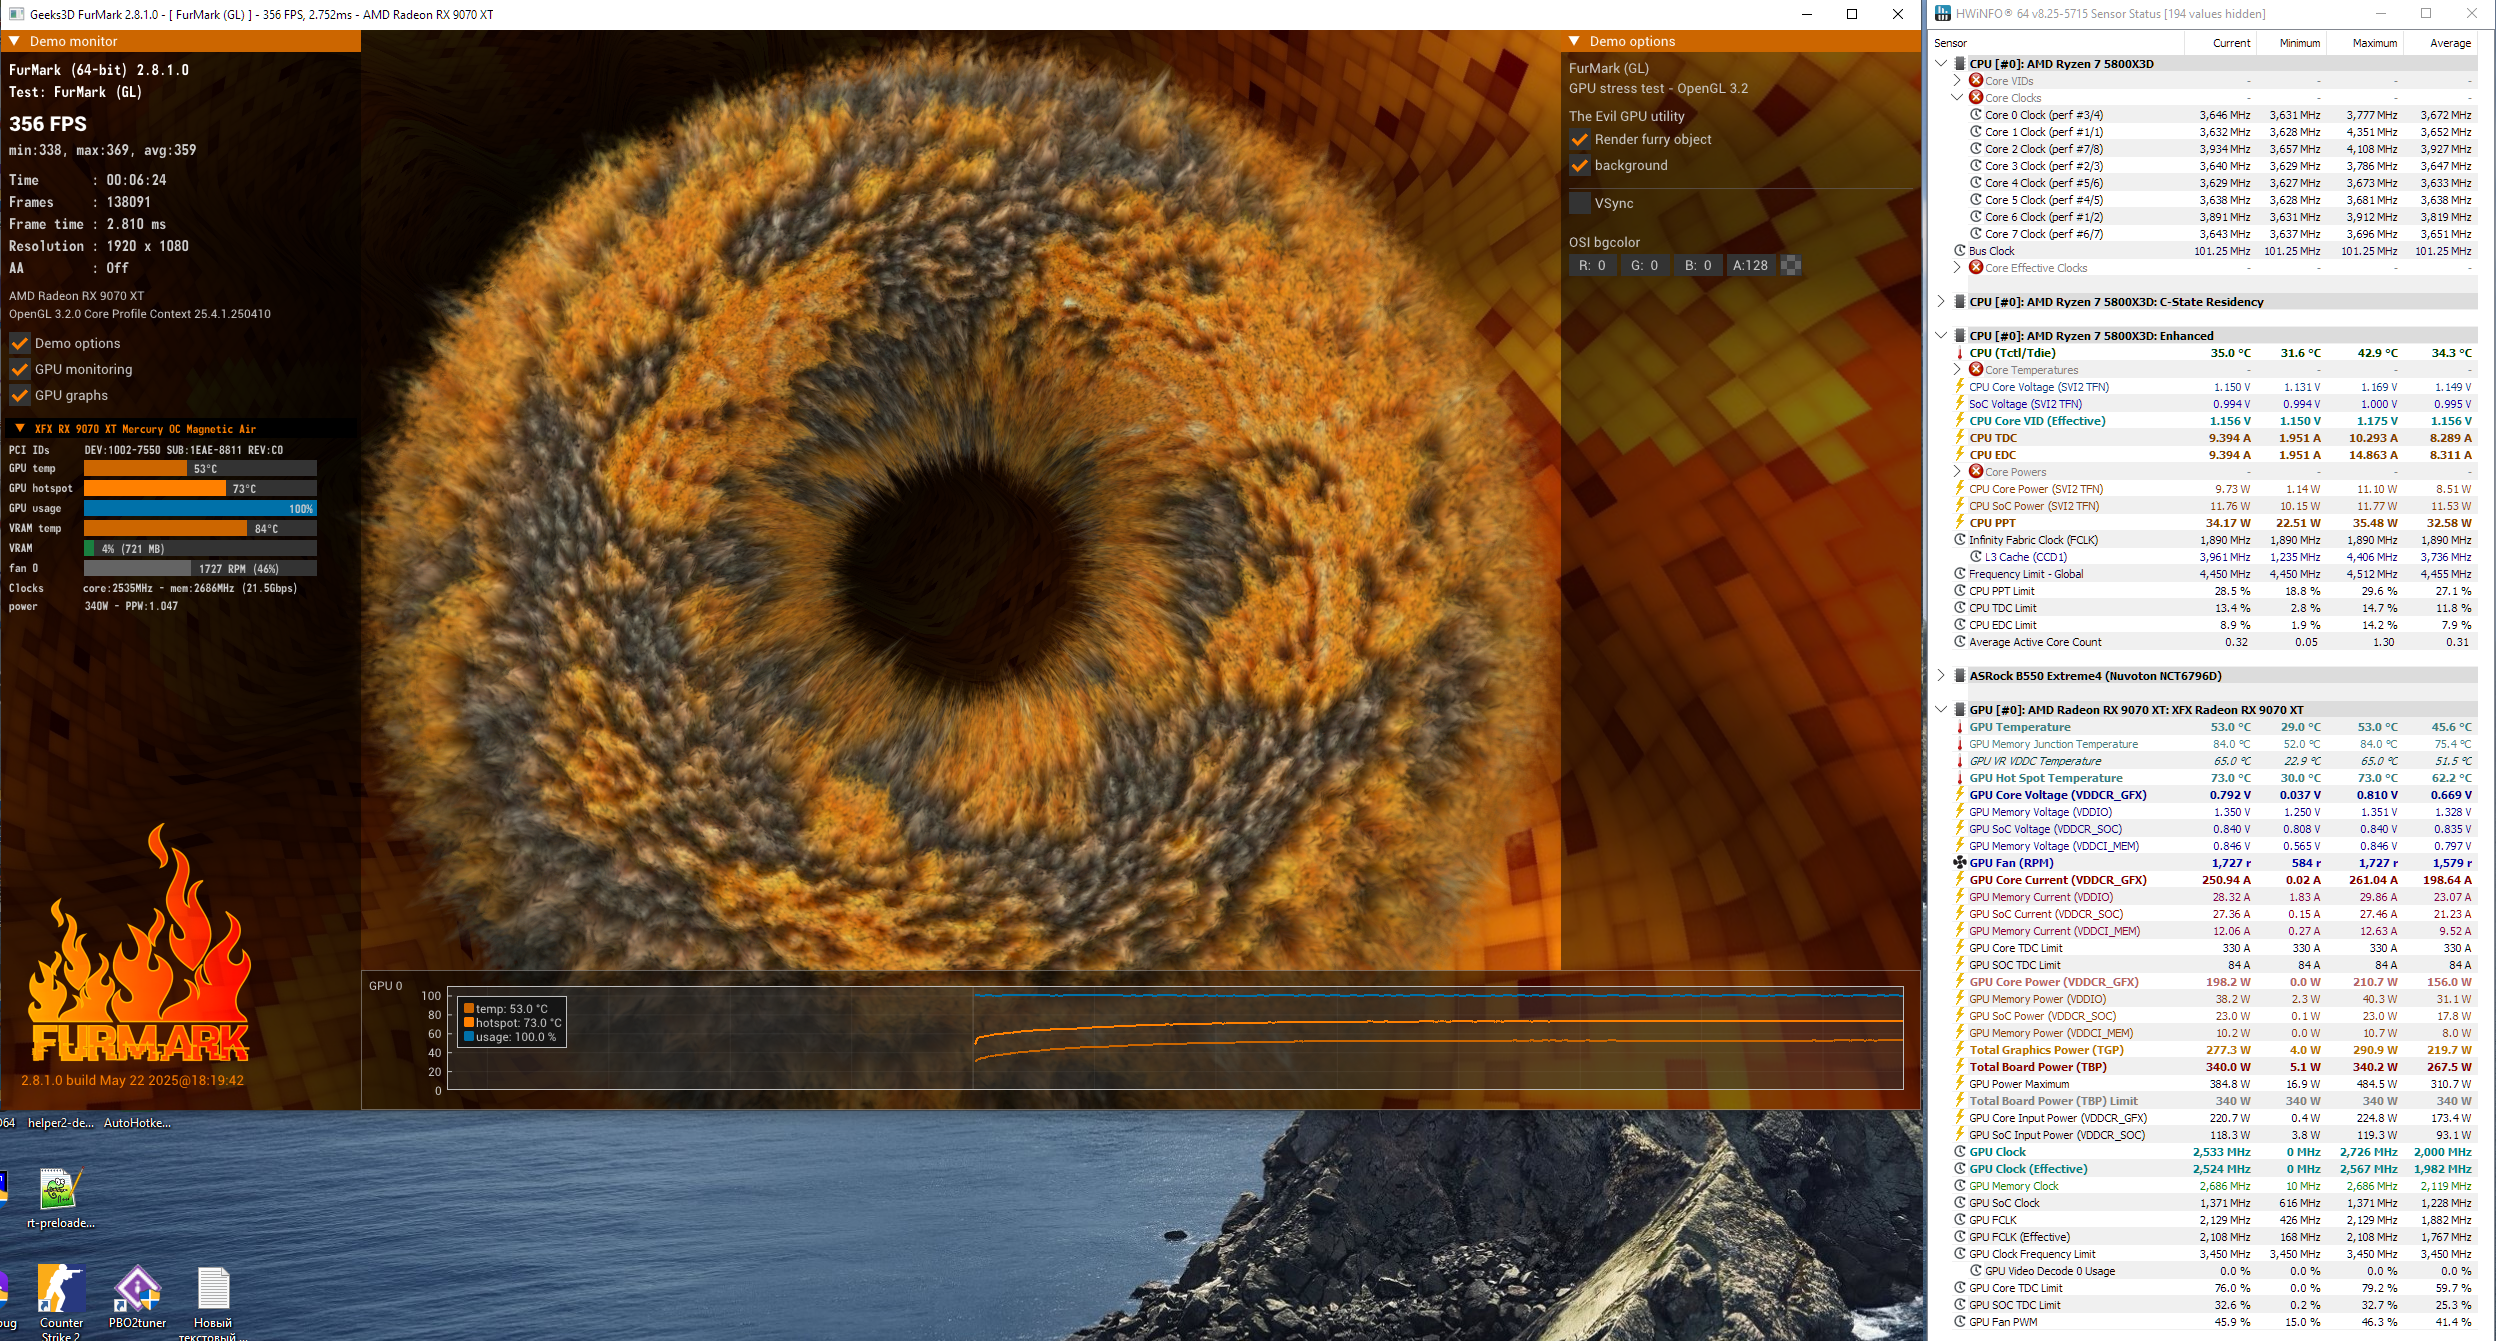Click the red X icon beside Core Temperatures
The height and width of the screenshot is (1341, 2496).
point(1976,370)
